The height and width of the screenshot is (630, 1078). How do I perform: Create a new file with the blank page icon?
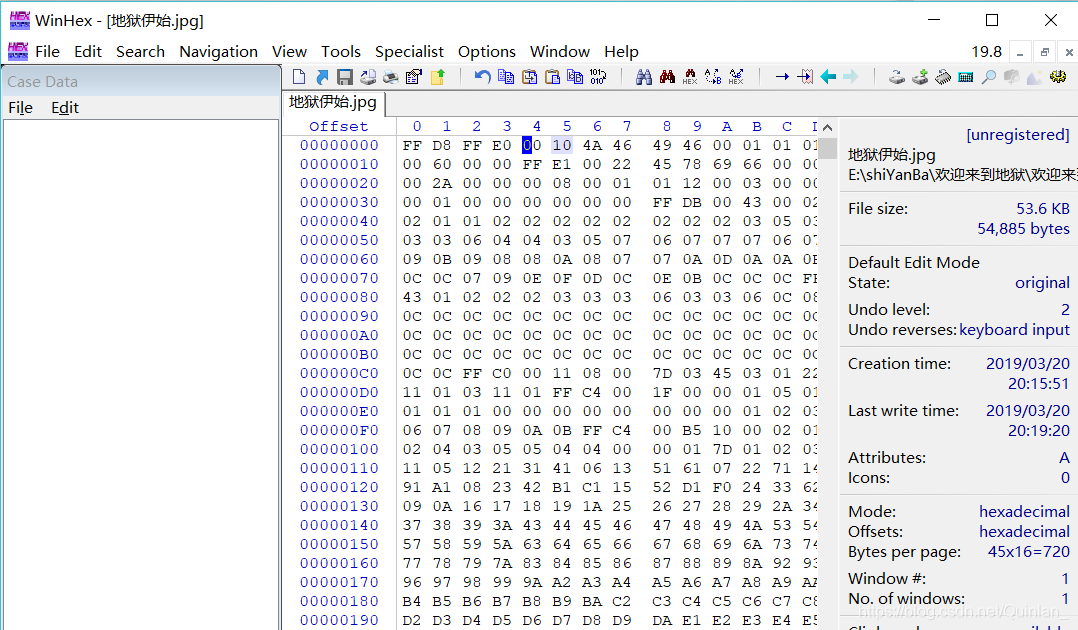click(x=299, y=77)
